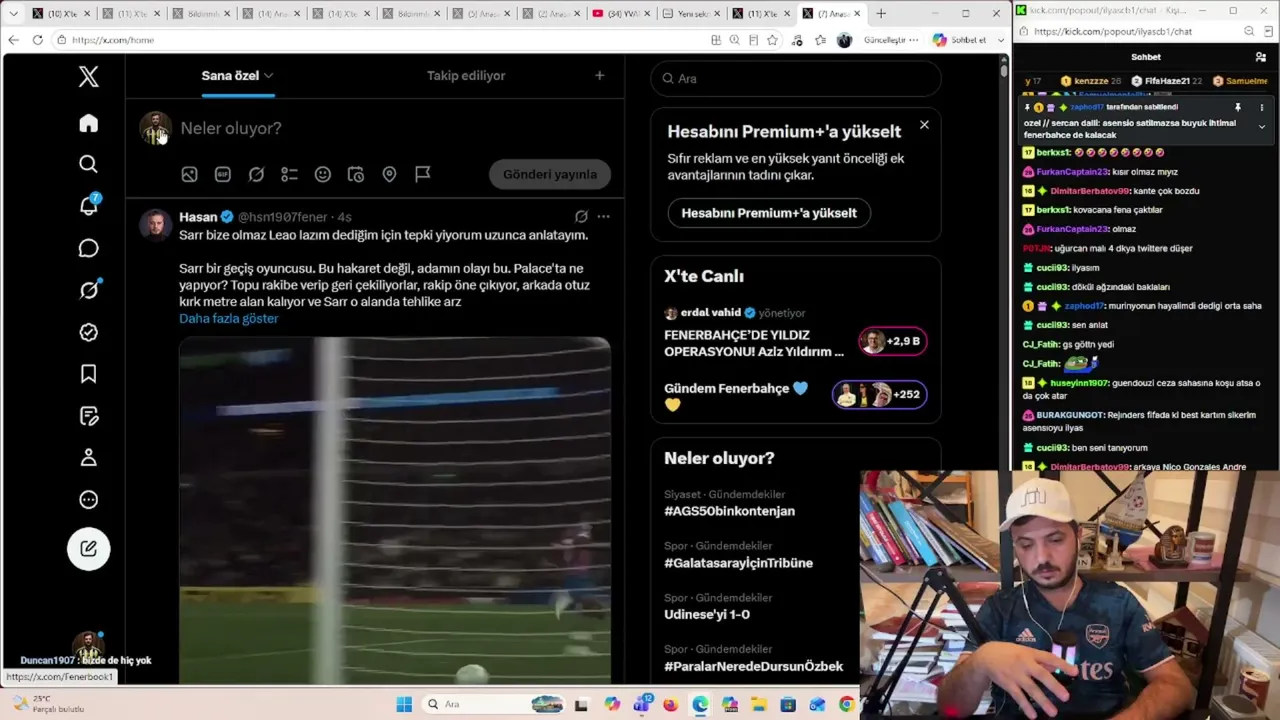Open Hasan's profile name link

pyautogui.click(x=198, y=217)
